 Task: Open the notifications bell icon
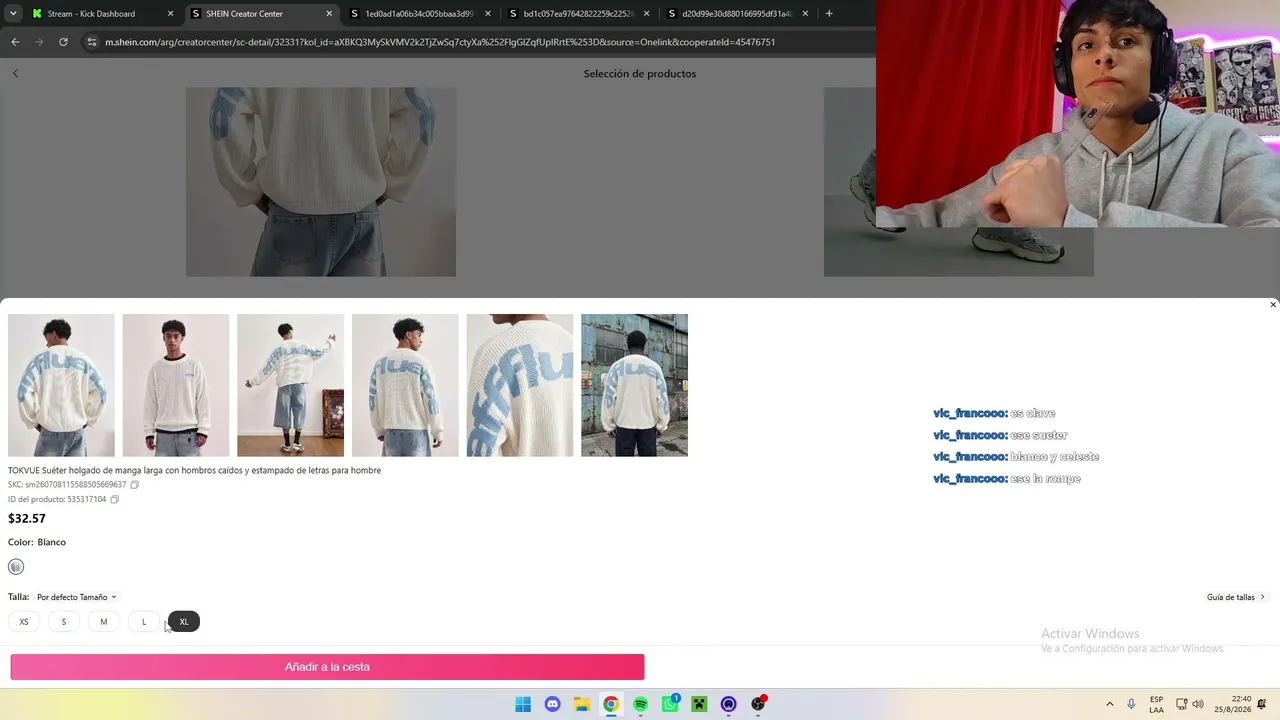[1262, 704]
